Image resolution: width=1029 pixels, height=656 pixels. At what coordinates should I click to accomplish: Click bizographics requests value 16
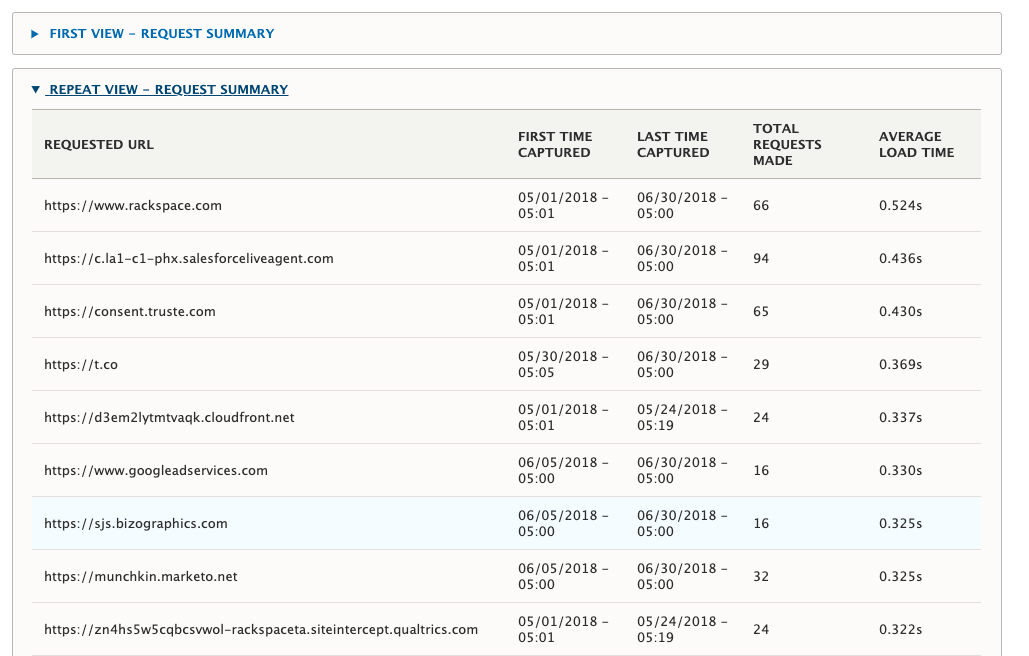[761, 523]
